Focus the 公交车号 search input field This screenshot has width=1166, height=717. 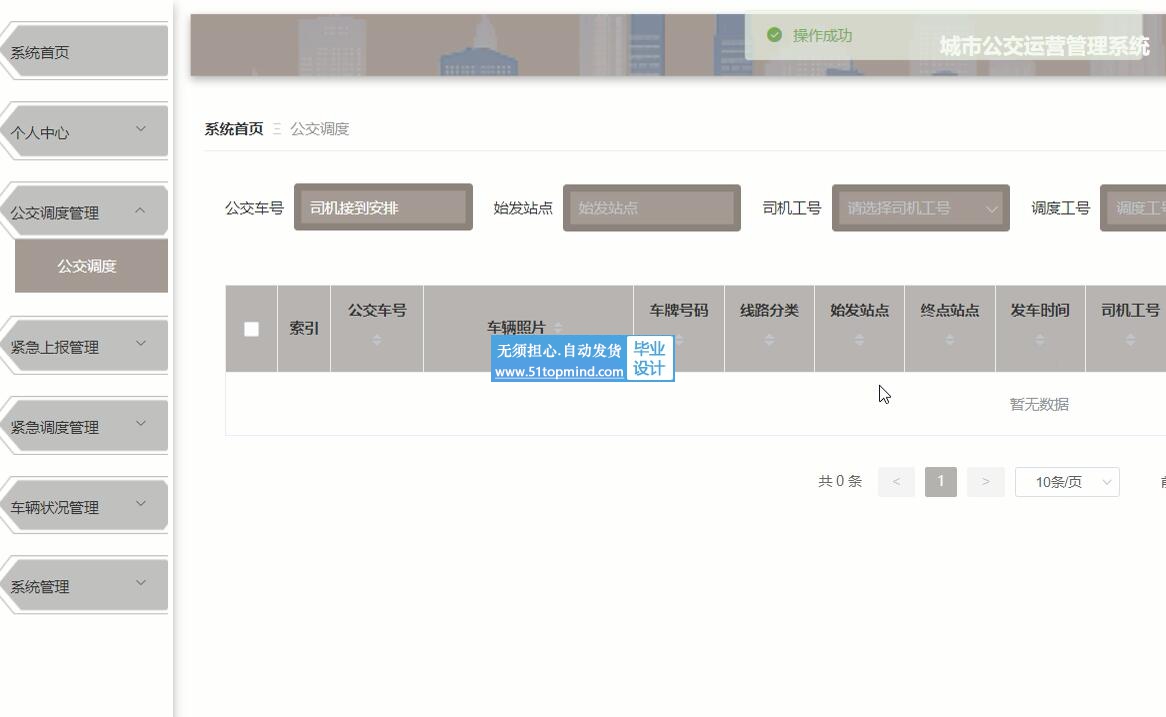[x=383, y=208]
